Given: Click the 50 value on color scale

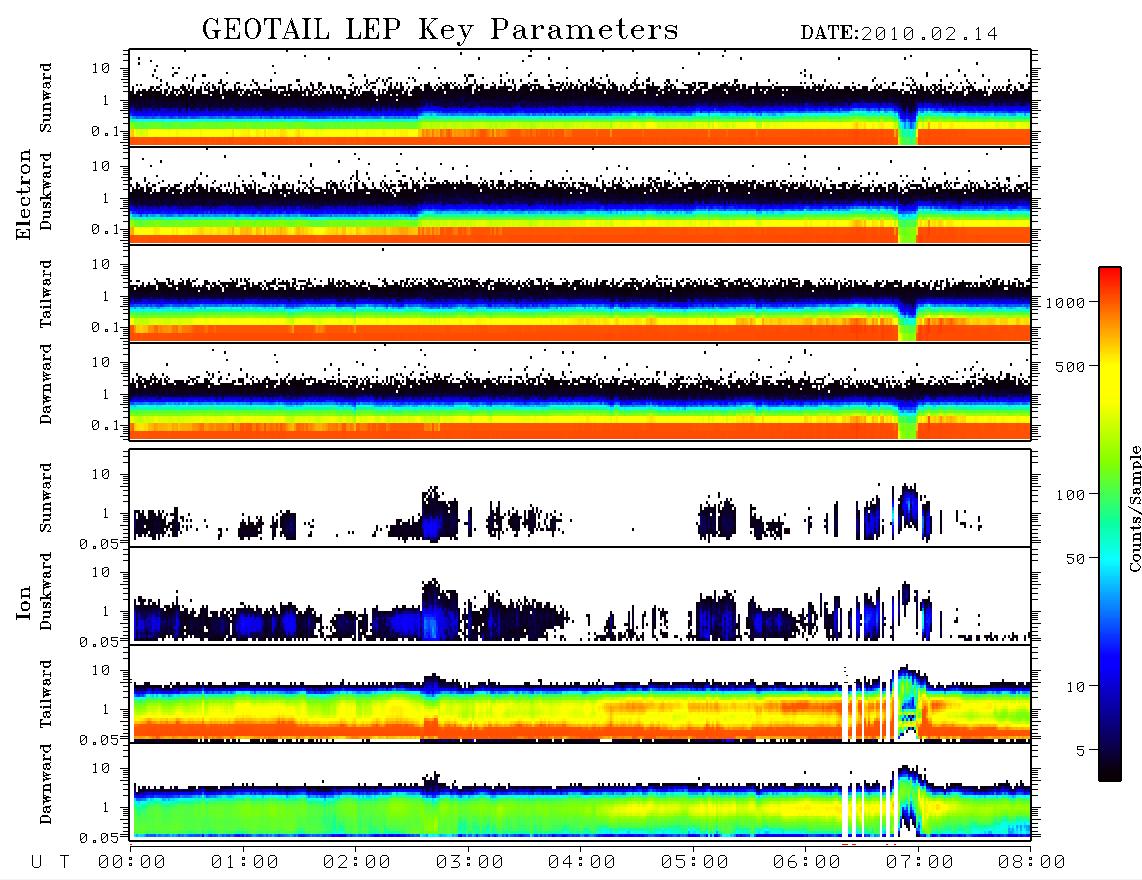Looking at the screenshot, I should (x=1075, y=559).
